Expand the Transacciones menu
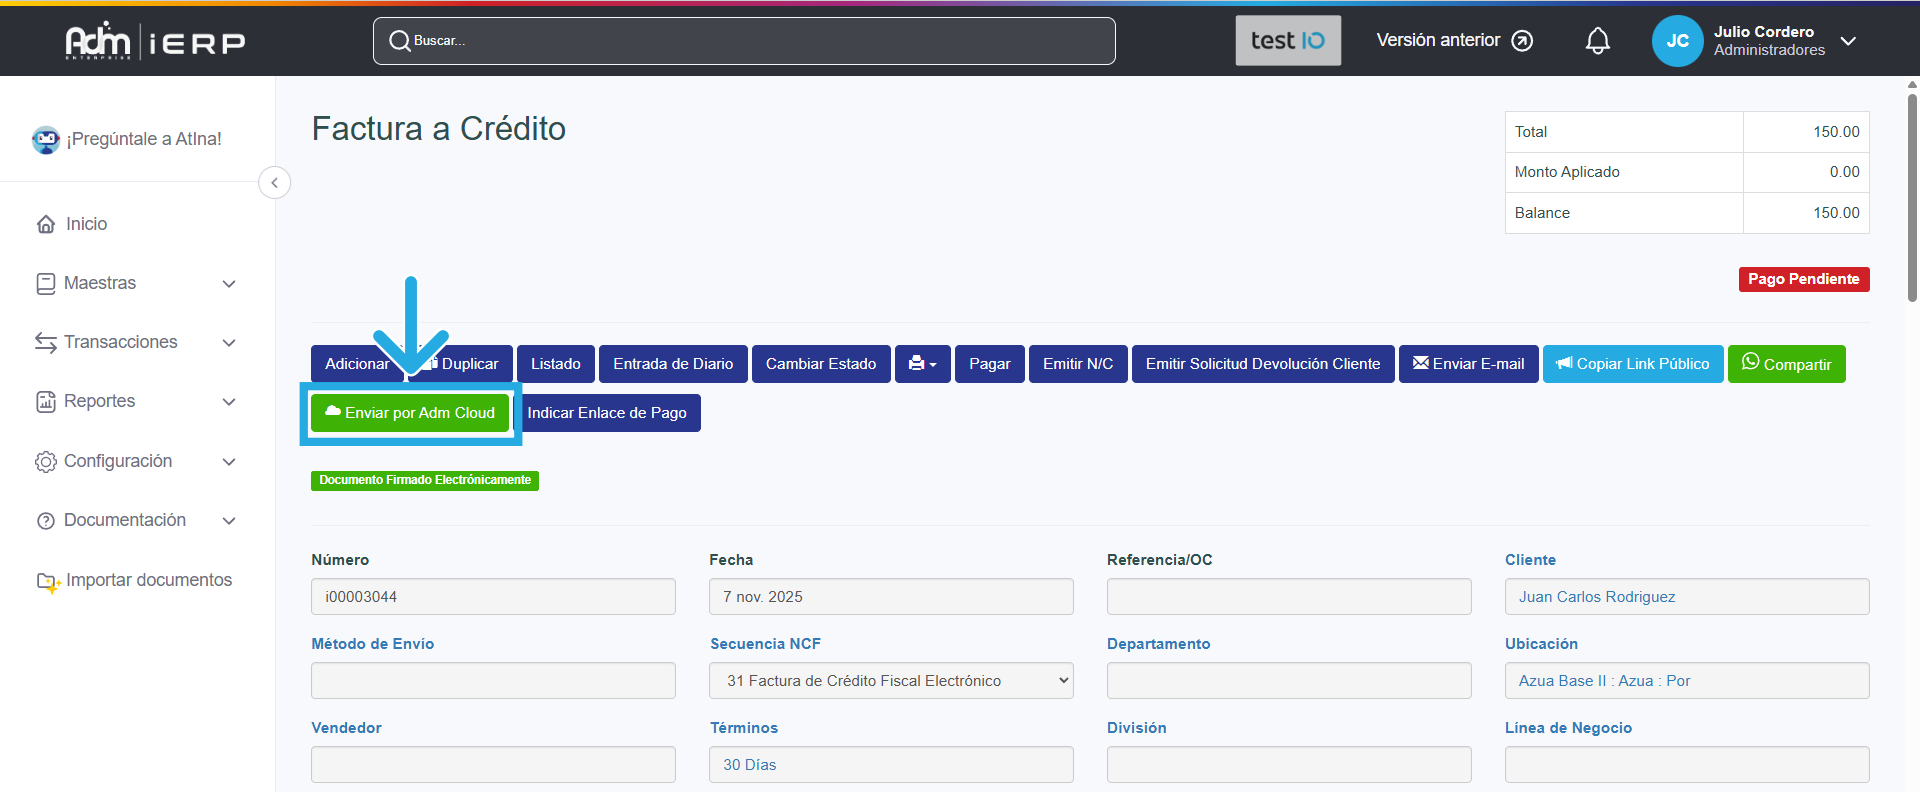The image size is (1920, 792). click(136, 342)
